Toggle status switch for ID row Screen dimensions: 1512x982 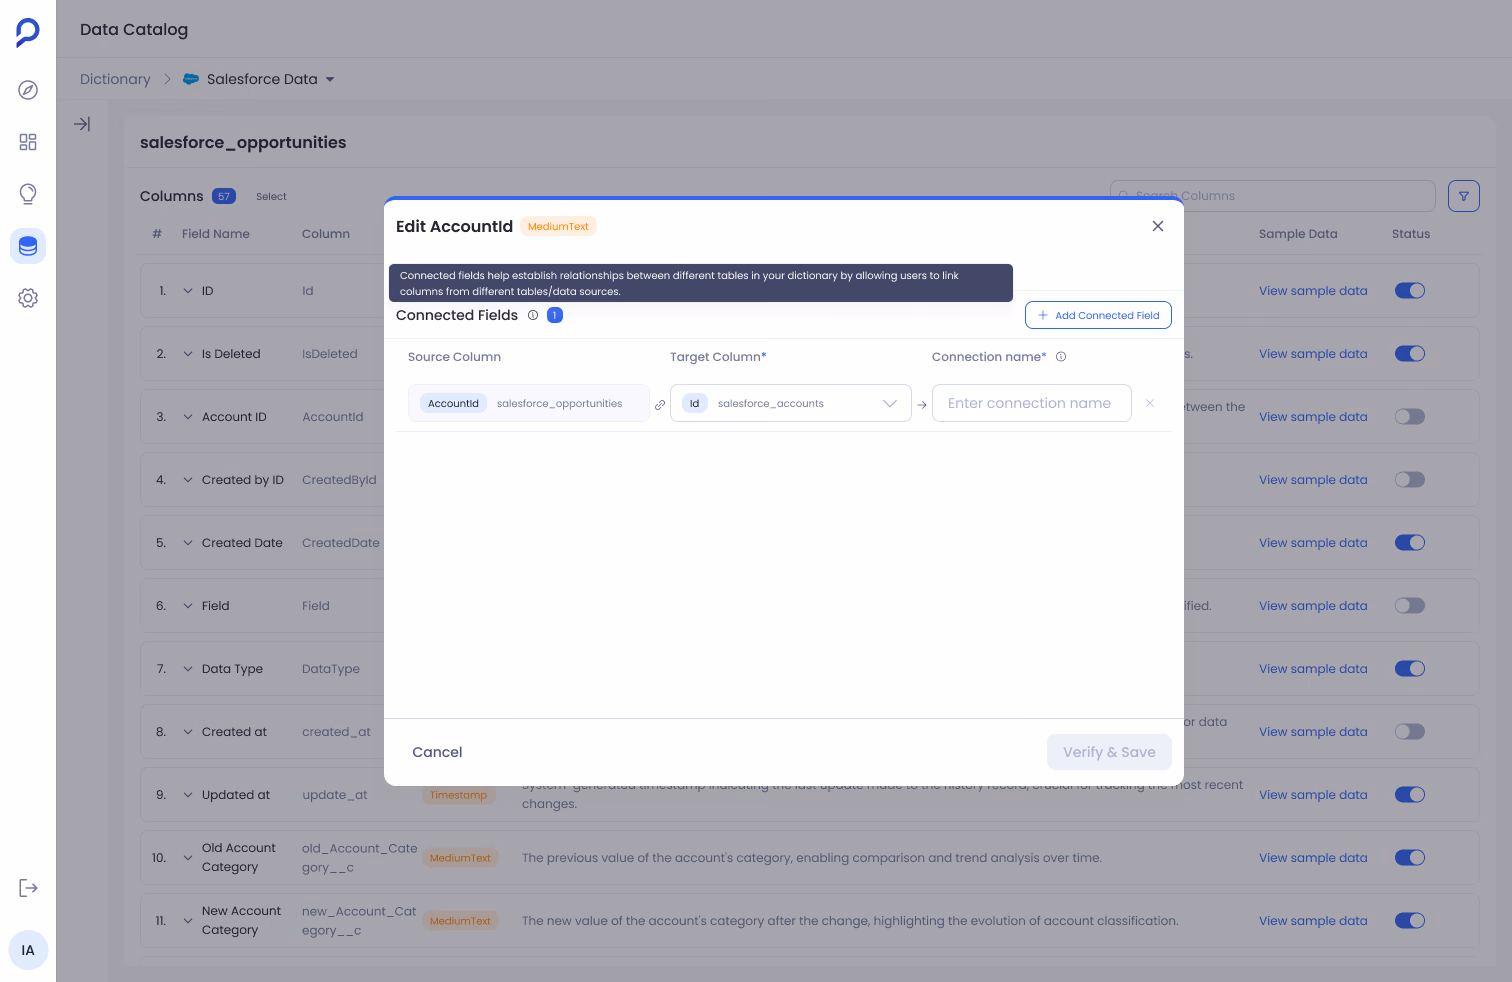(x=1410, y=291)
